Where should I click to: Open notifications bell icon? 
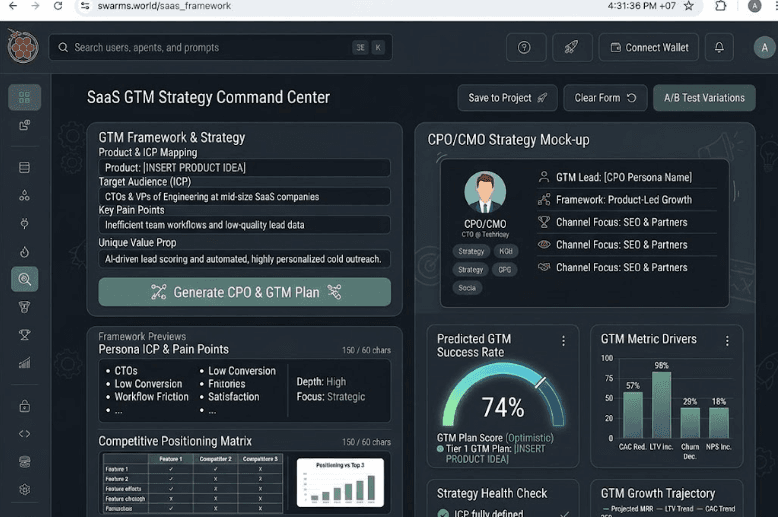(718, 48)
